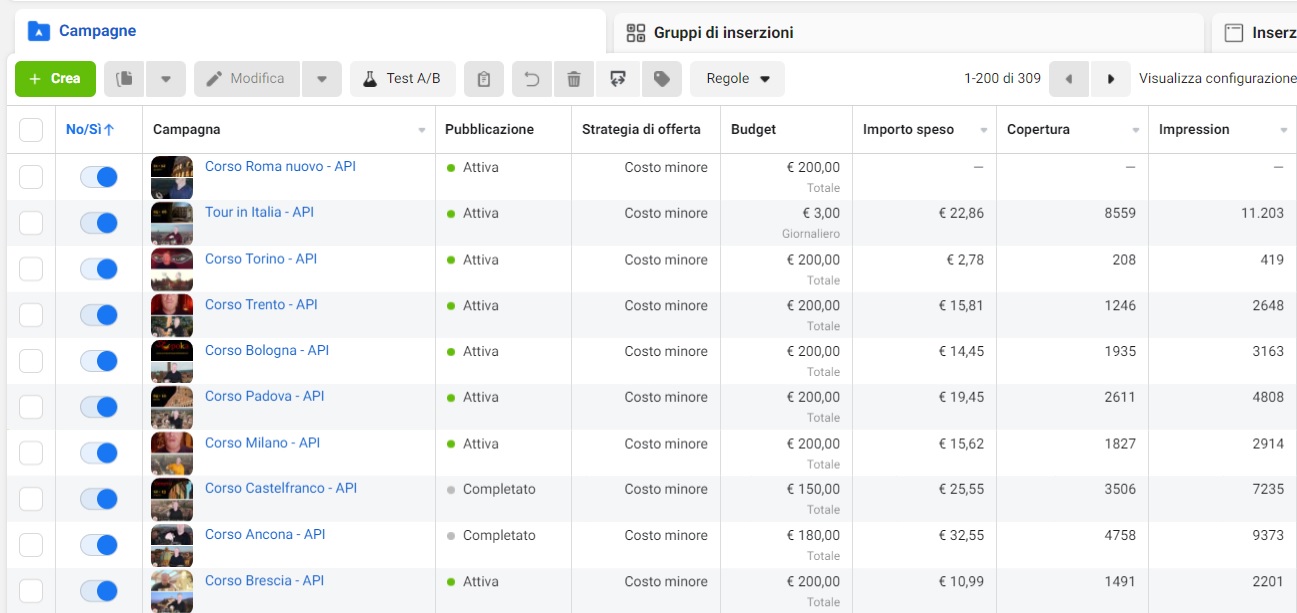Open the dropdown arrow next to duplicate
Viewport: 1297px width, 613px height.
tap(166, 79)
